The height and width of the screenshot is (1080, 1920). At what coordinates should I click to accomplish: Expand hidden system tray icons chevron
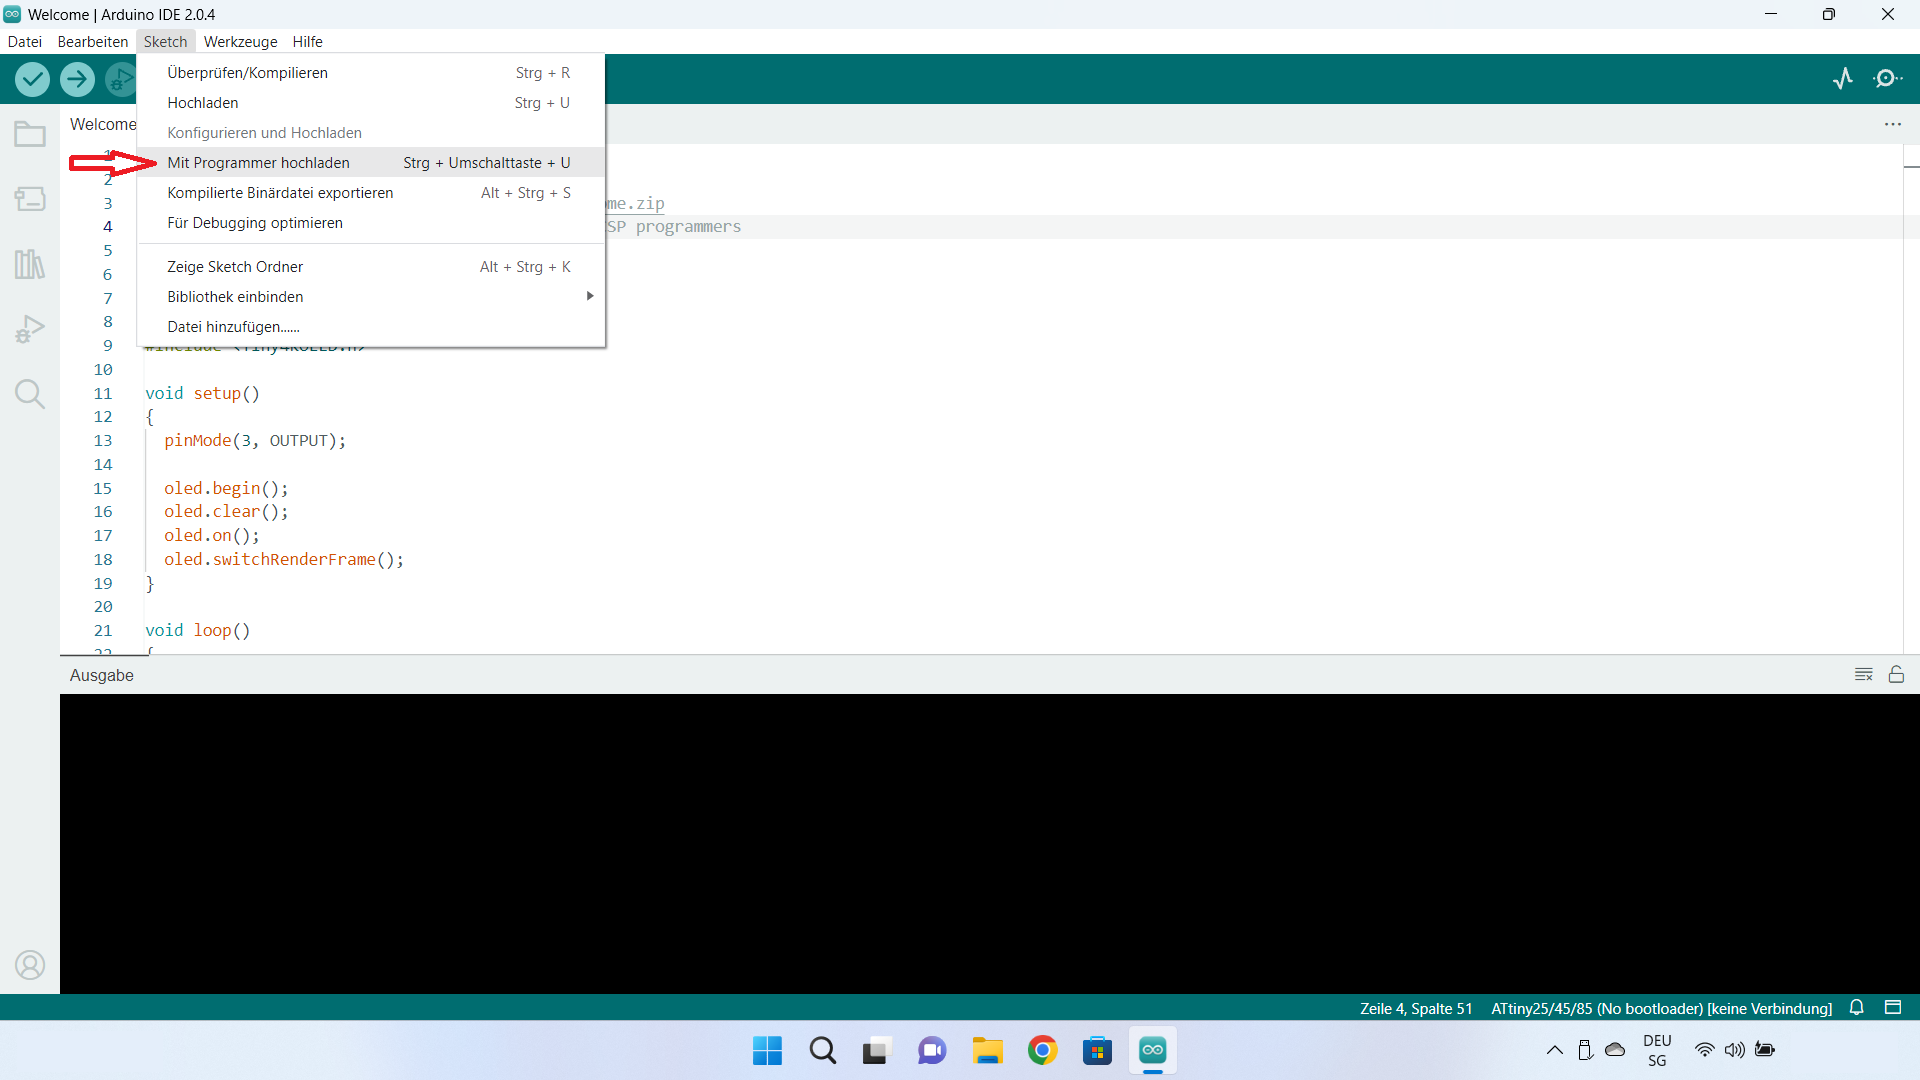pyautogui.click(x=1555, y=1050)
